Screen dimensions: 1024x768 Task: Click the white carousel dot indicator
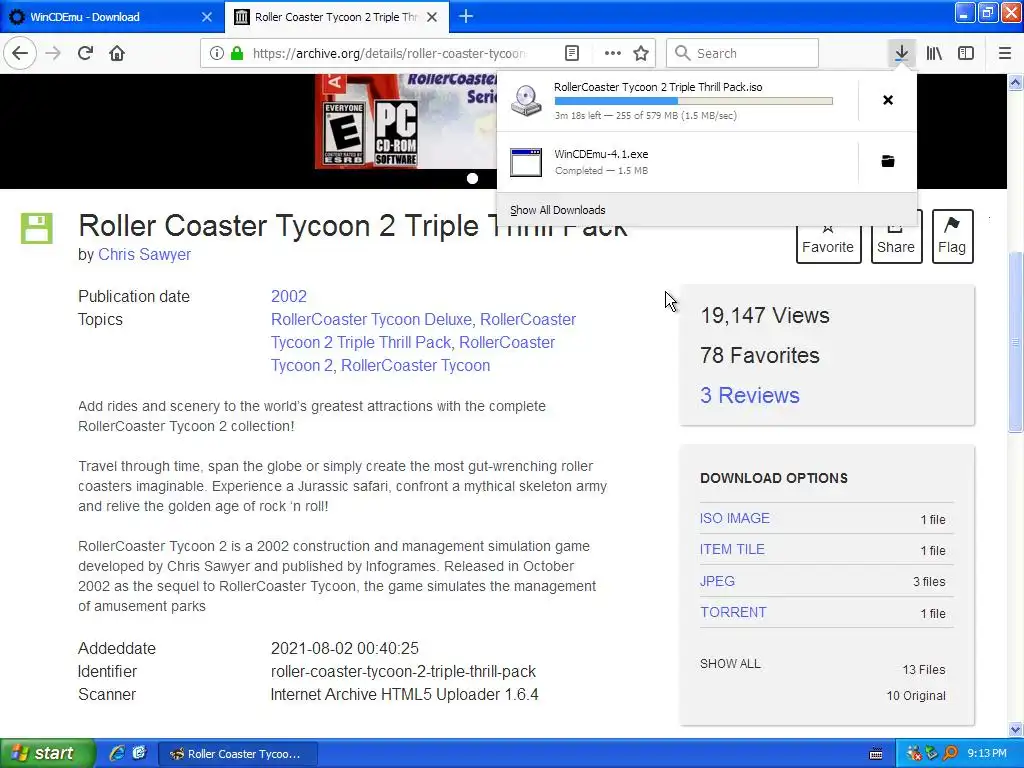(x=472, y=178)
